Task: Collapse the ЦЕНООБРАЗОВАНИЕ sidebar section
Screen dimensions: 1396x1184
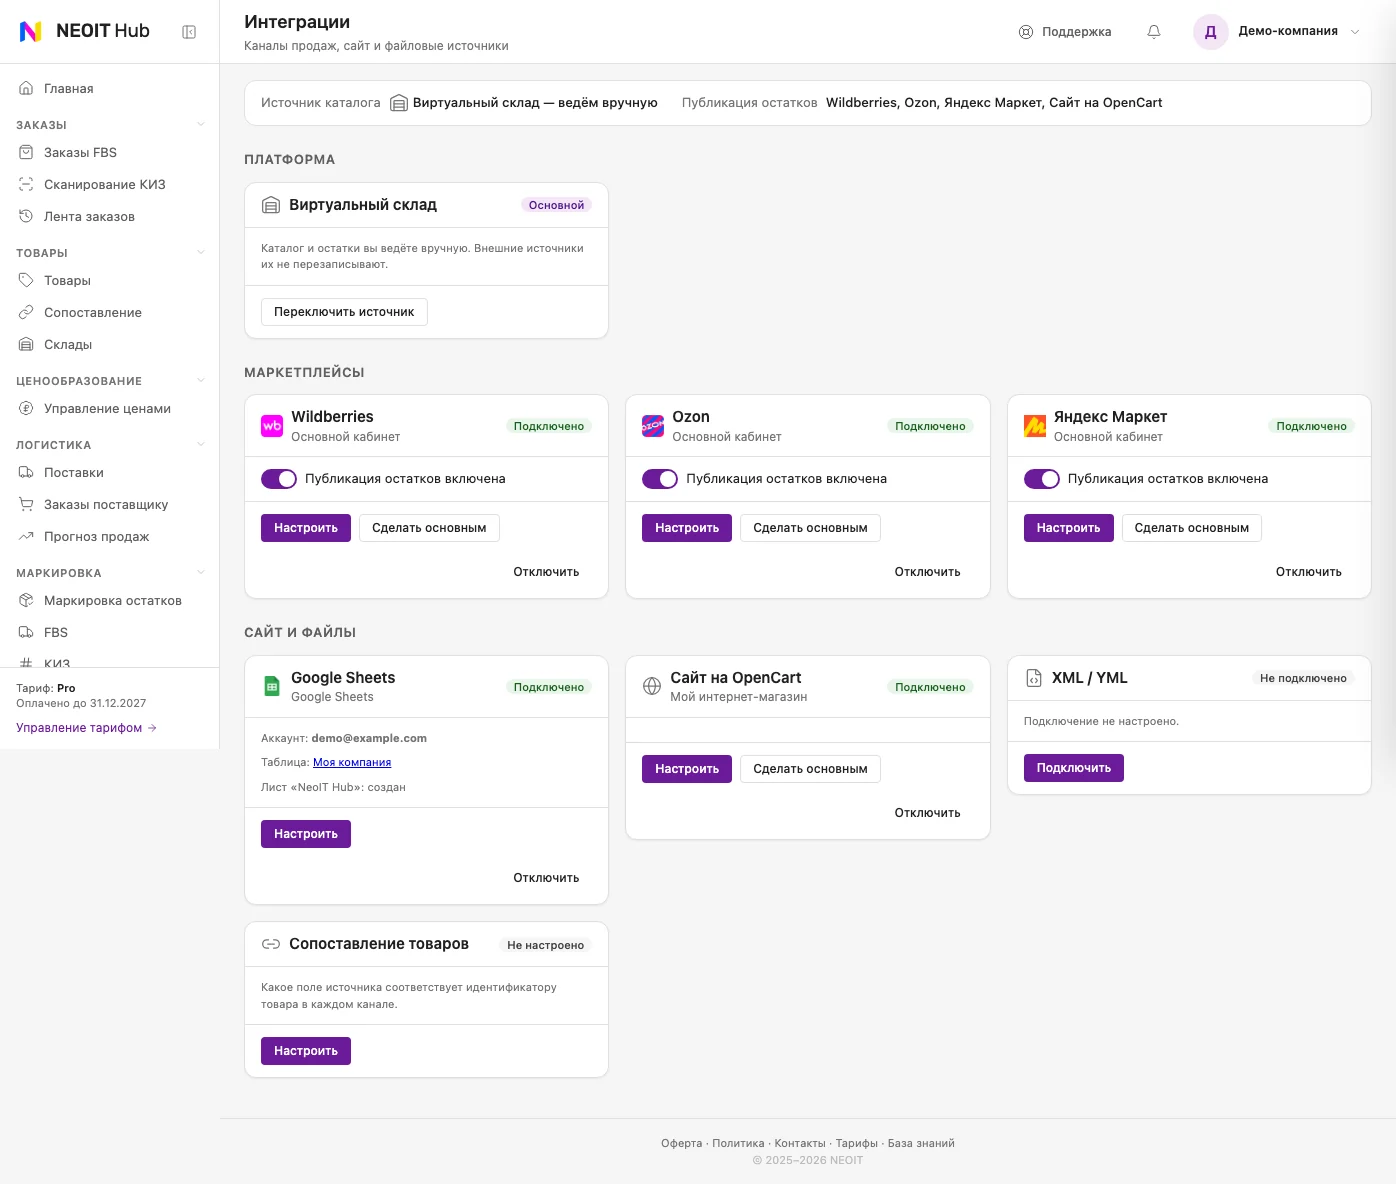Action: coord(201,381)
